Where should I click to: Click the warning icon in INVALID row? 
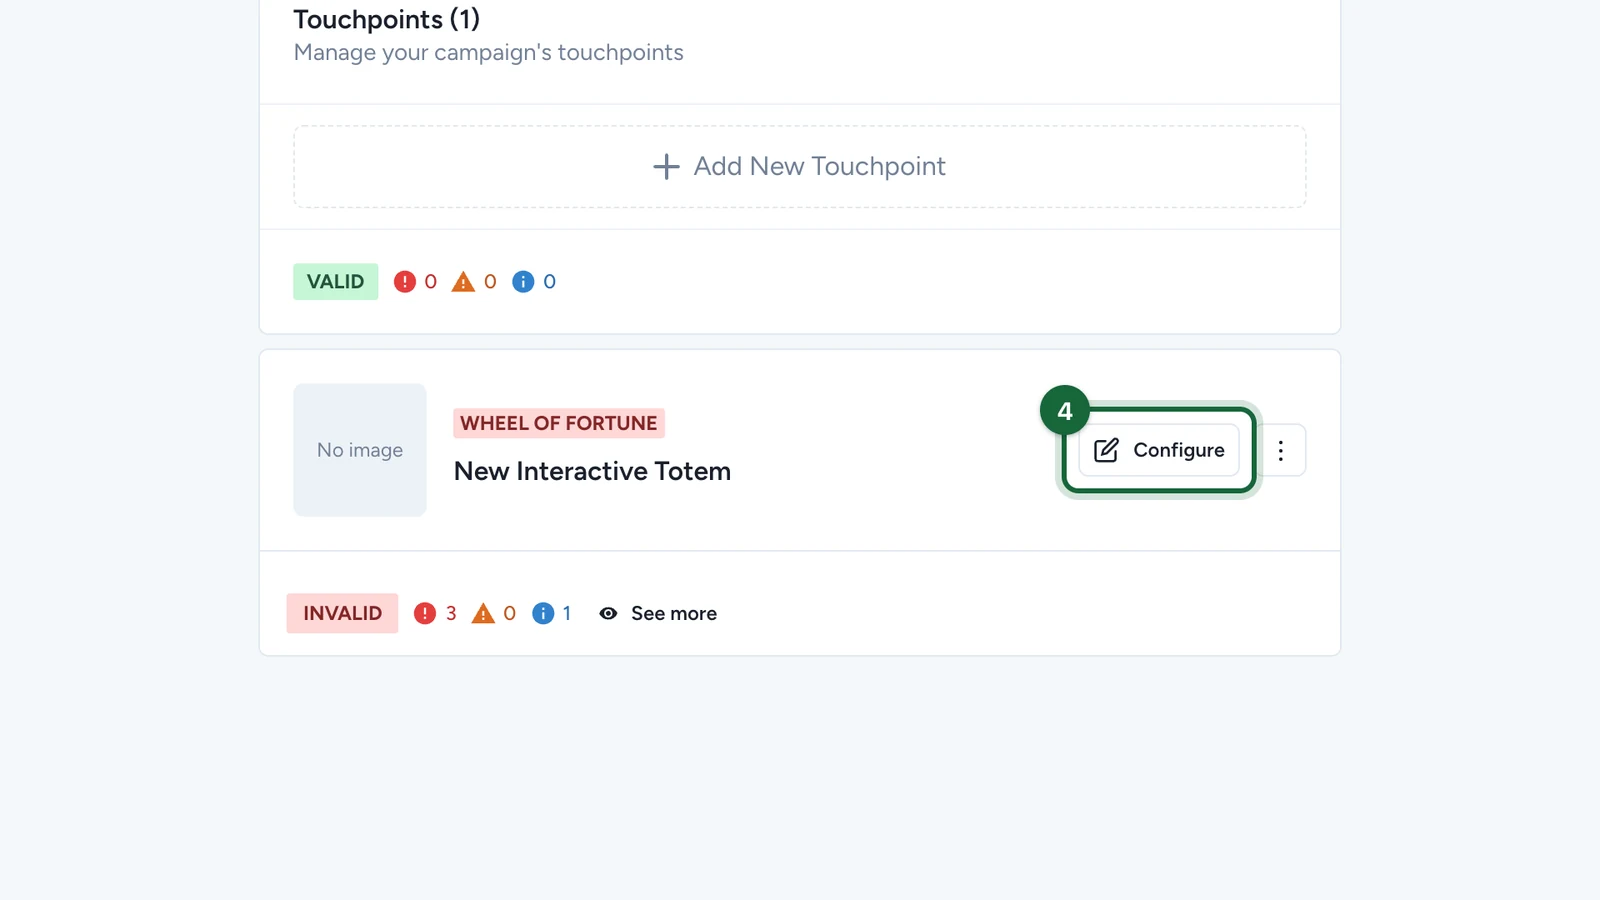click(483, 613)
